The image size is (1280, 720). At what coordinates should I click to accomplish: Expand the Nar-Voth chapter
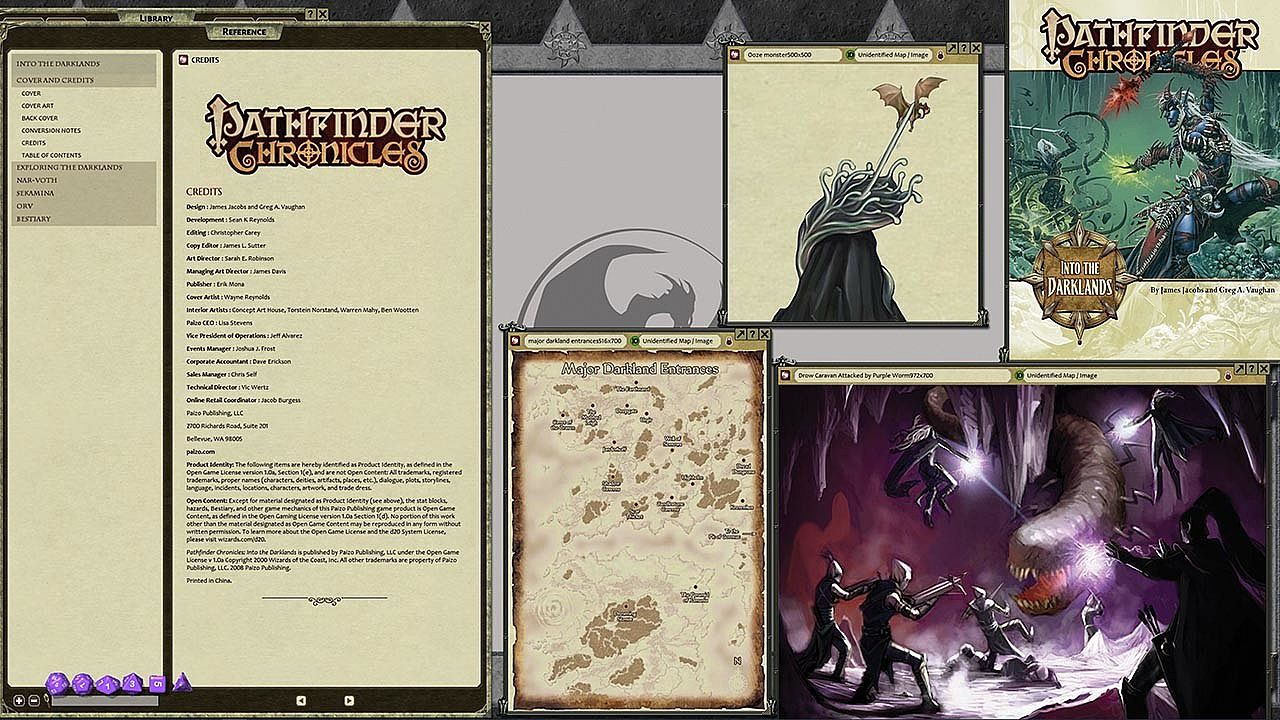pyautogui.click(x=85, y=180)
